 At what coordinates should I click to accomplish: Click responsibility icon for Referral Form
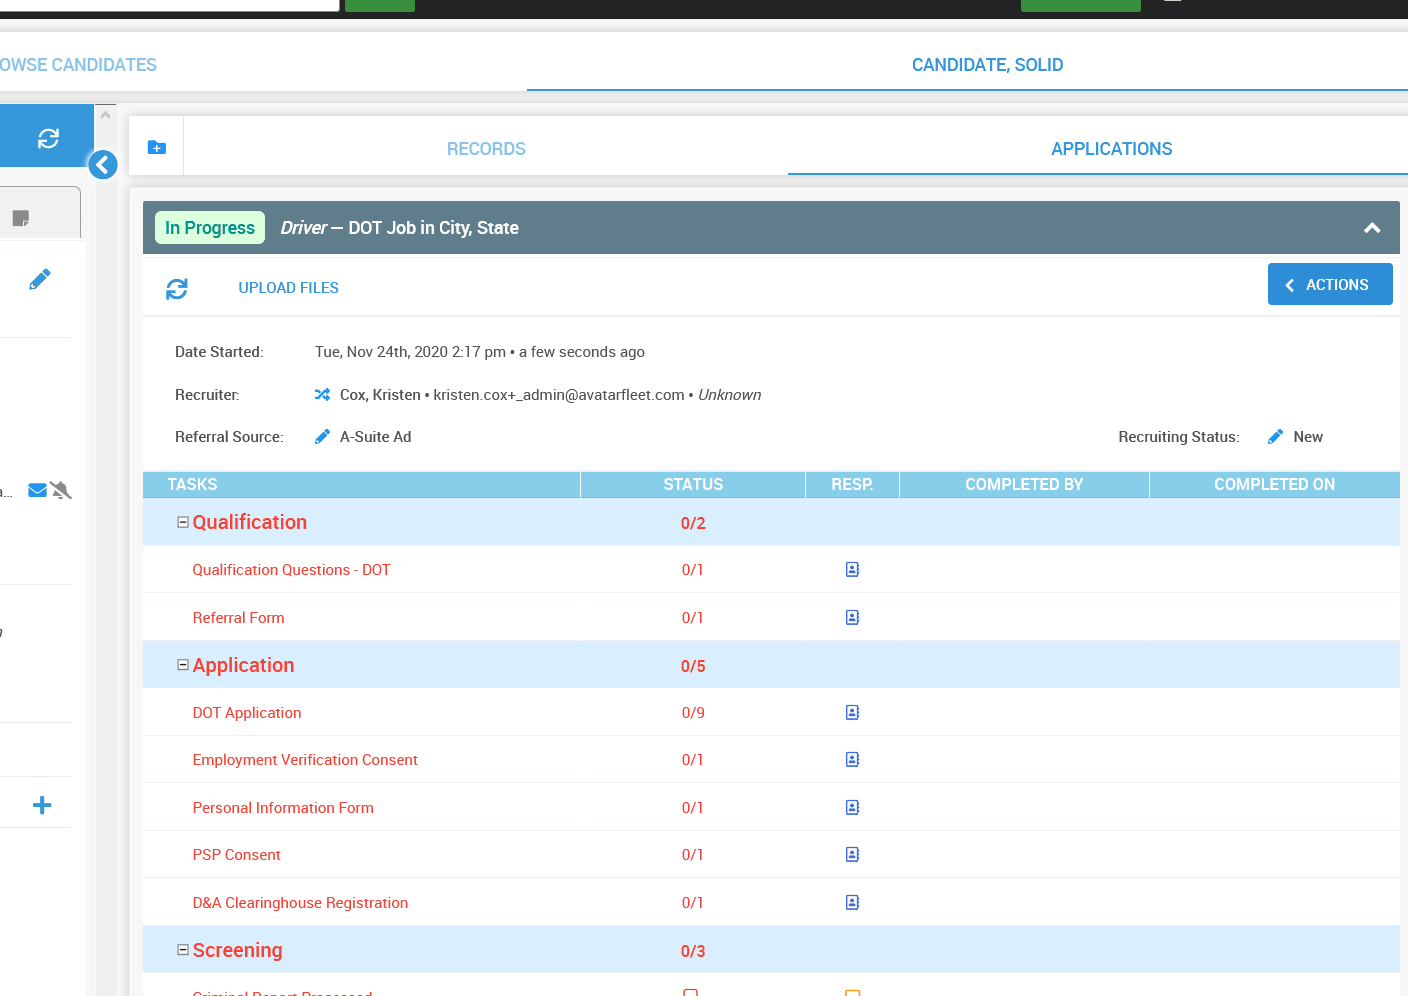click(x=852, y=618)
